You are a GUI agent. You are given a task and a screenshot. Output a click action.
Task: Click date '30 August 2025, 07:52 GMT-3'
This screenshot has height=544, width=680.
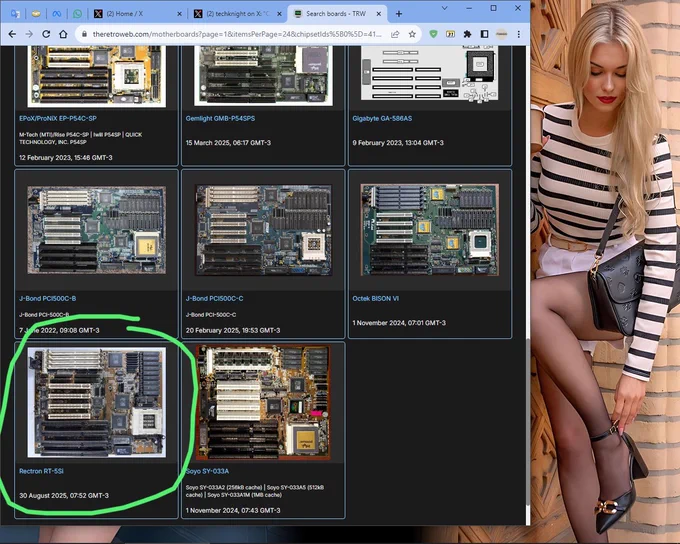[x=64, y=495]
